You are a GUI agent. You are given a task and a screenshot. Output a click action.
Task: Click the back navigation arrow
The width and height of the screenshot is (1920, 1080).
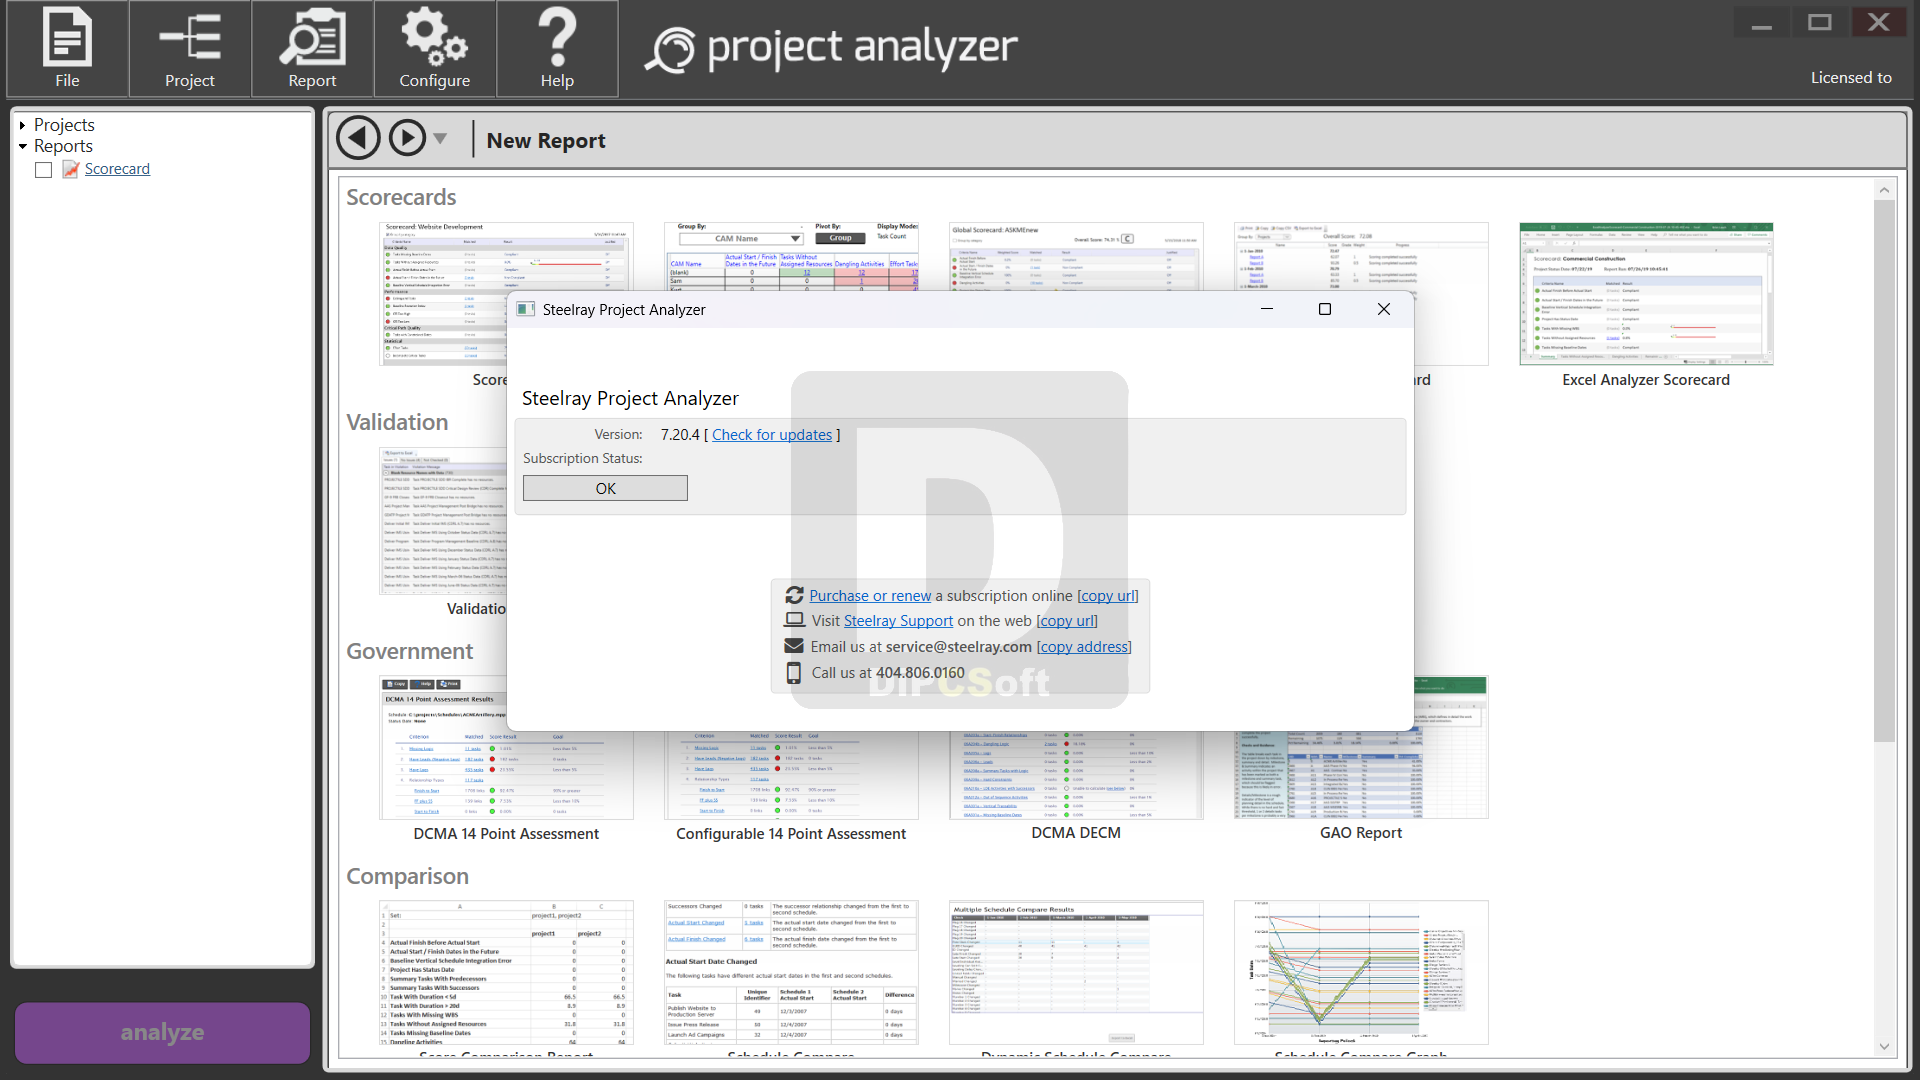358,138
